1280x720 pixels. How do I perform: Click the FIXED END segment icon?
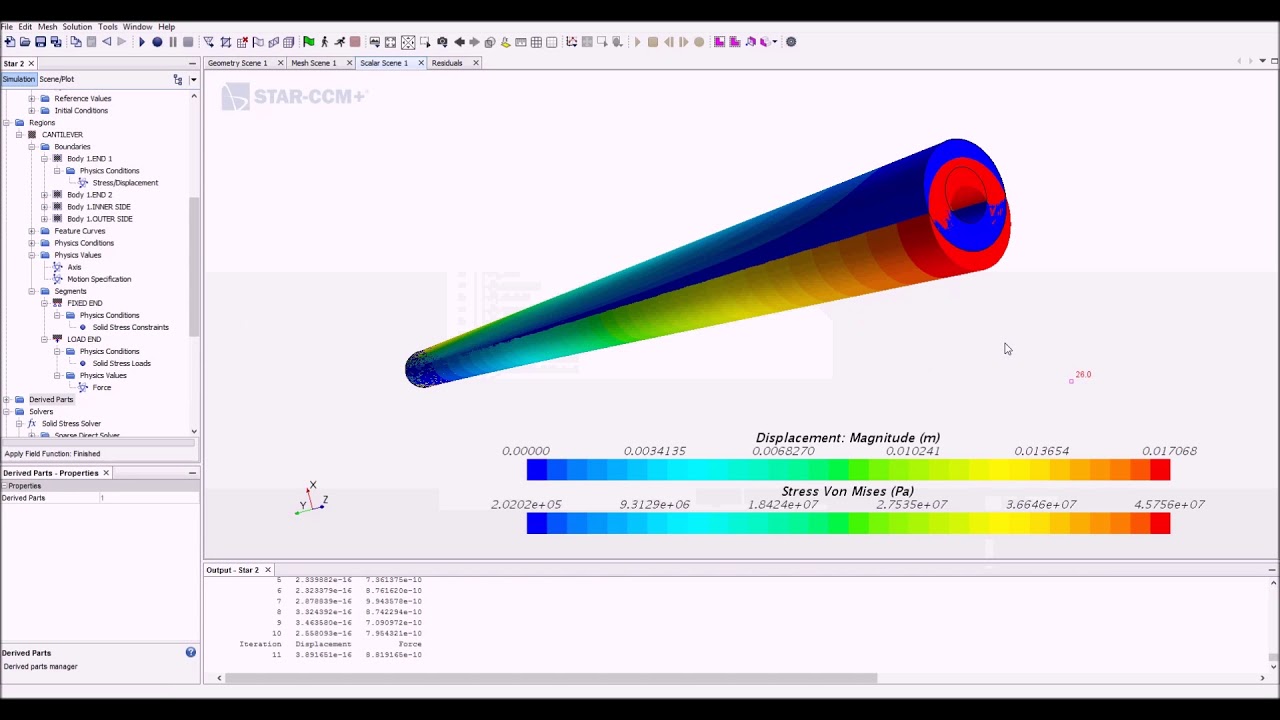tap(57, 303)
